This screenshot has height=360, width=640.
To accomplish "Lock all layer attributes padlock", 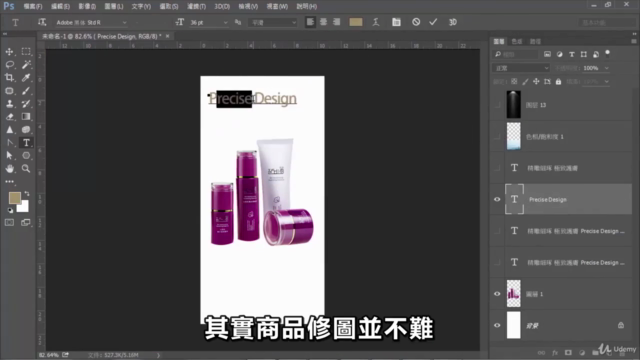I will click(x=558, y=82).
